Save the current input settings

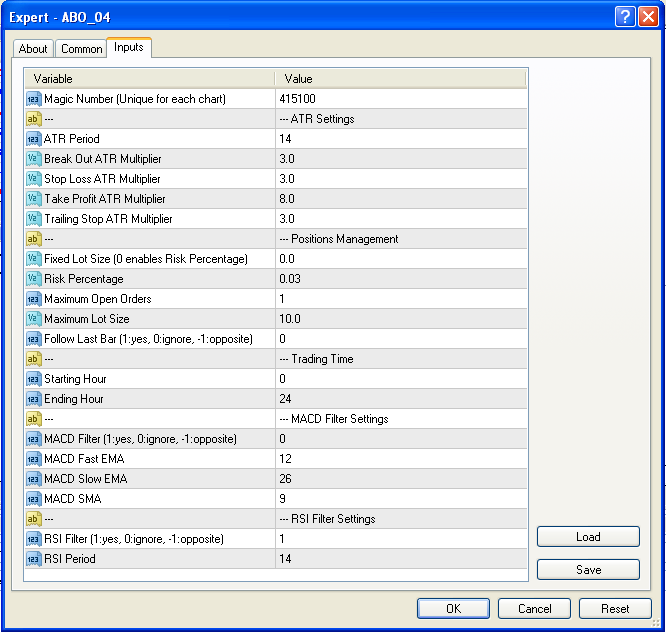point(588,569)
